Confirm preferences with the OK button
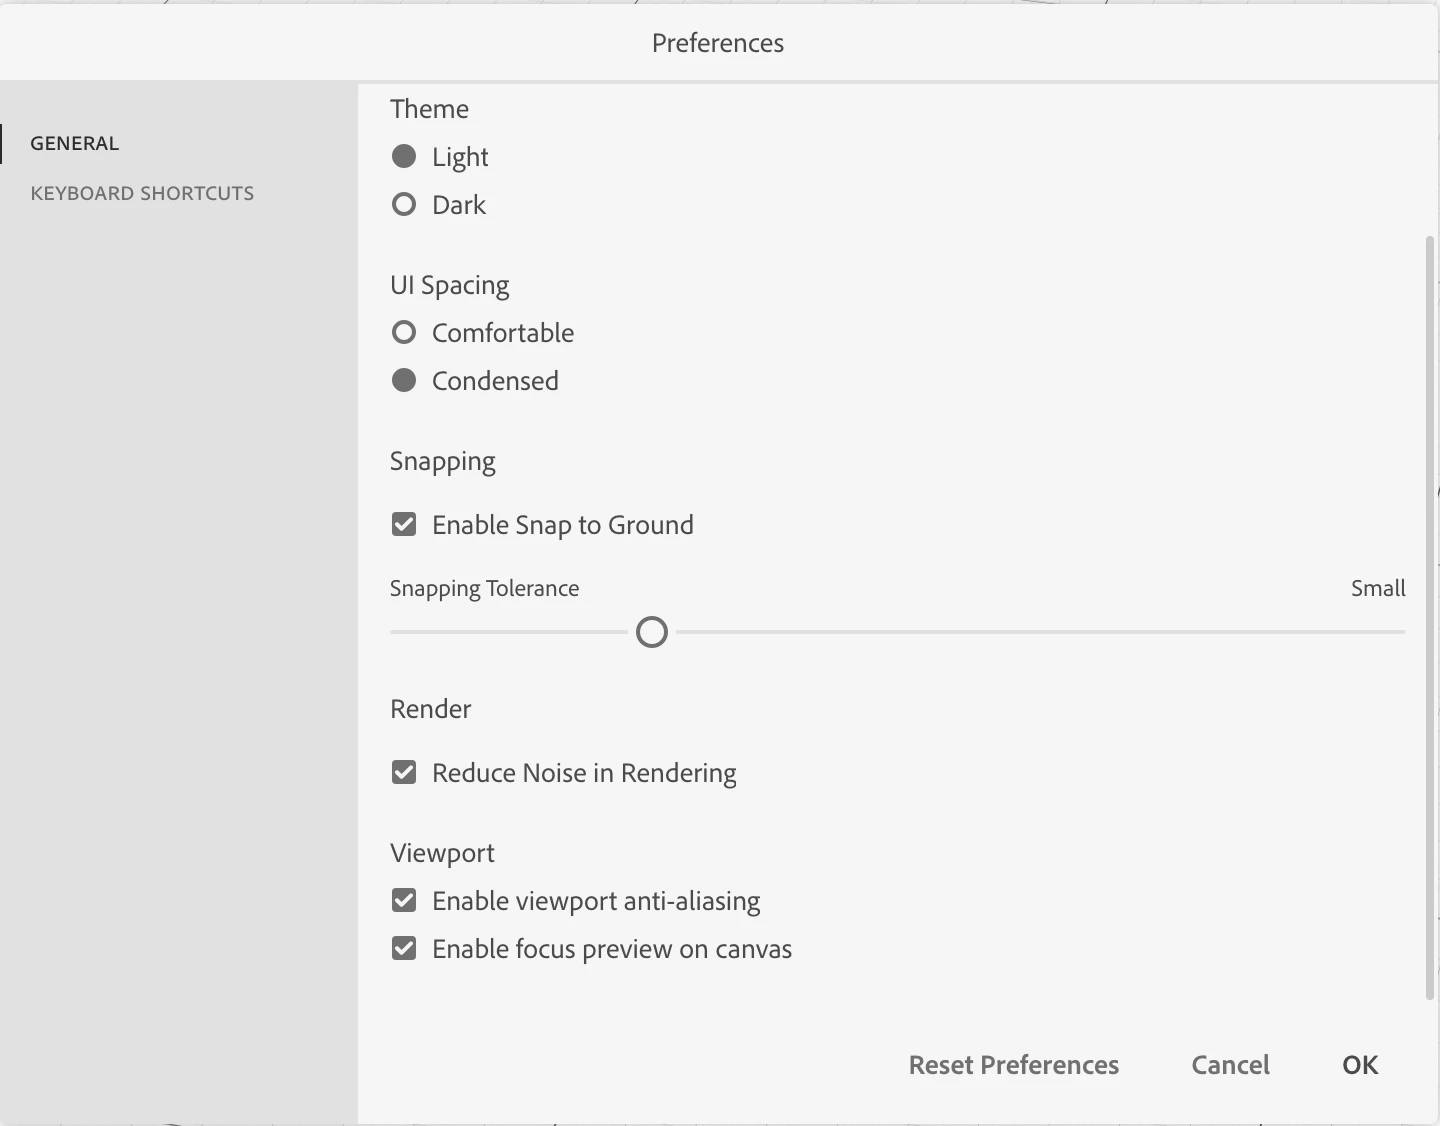 (x=1360, y=1065)
